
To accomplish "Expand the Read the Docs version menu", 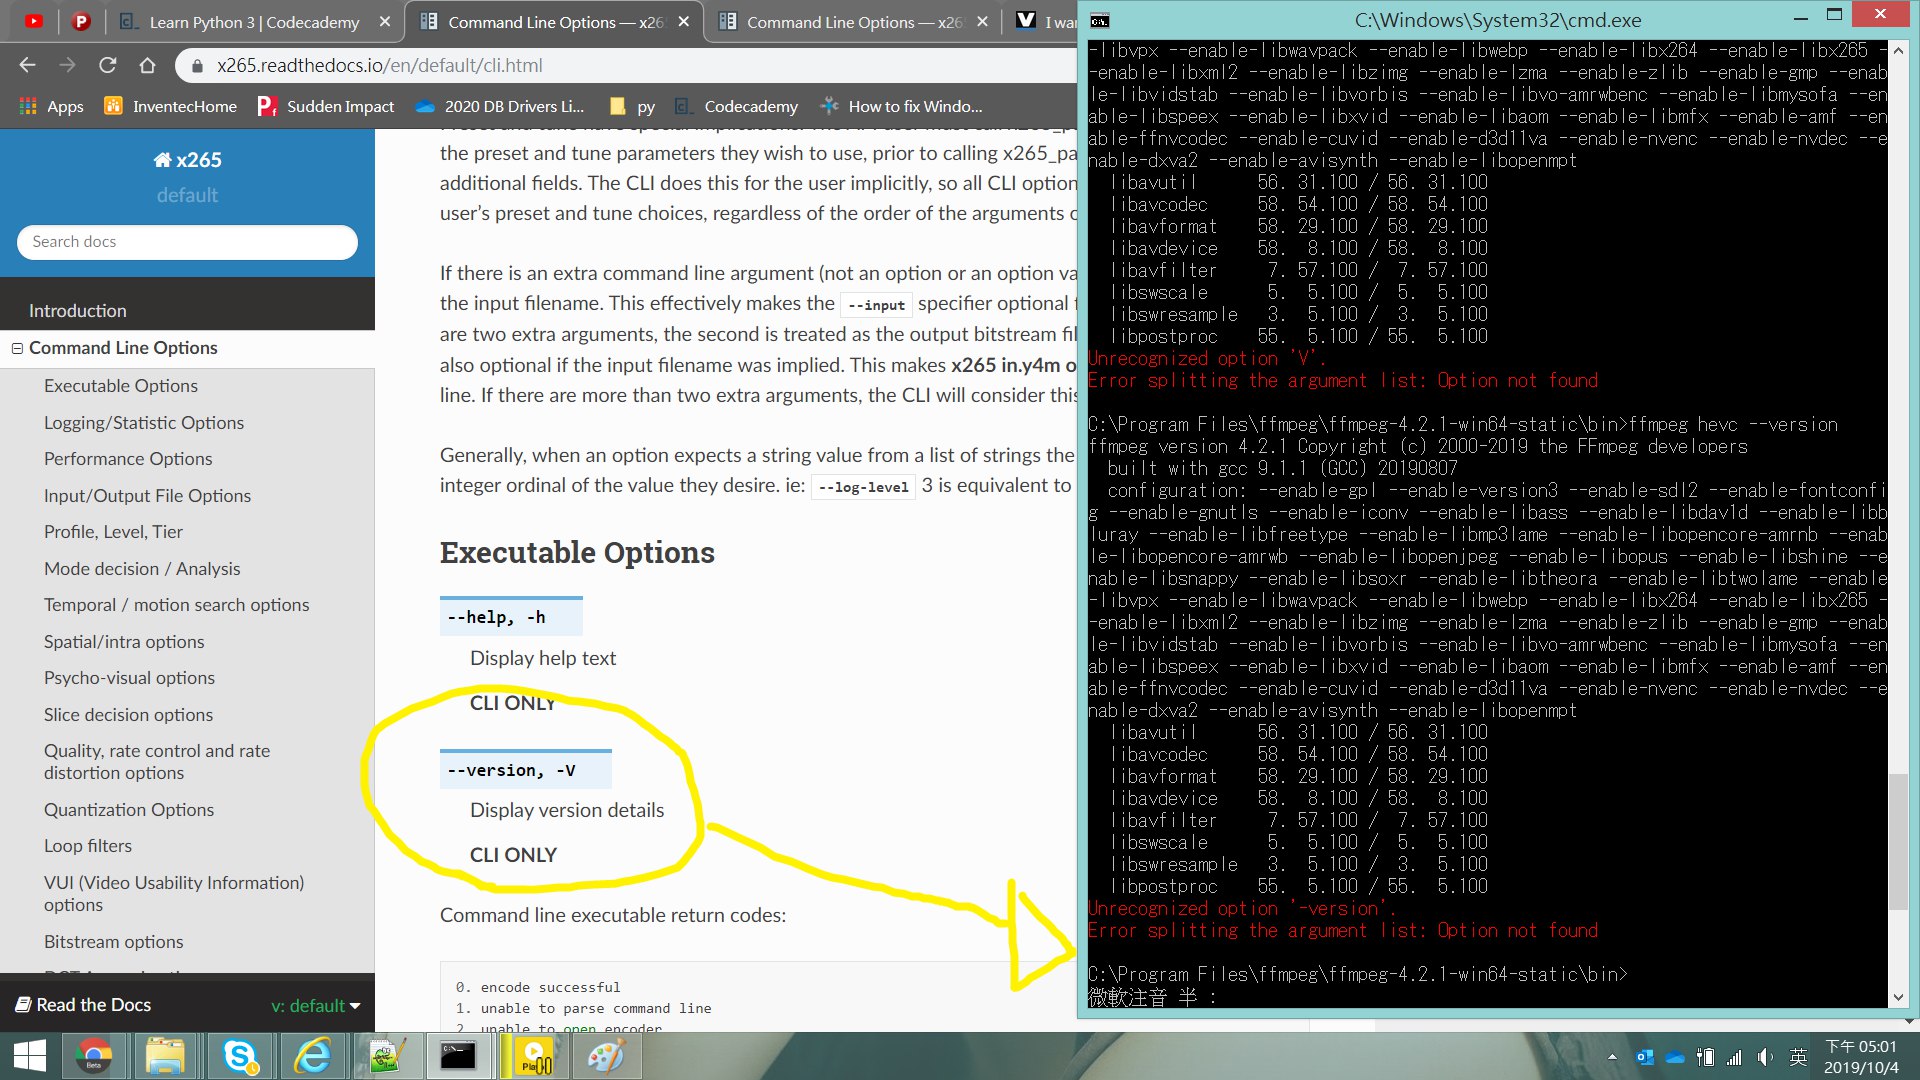I will pyautogui.click(x=316, y=1006).
